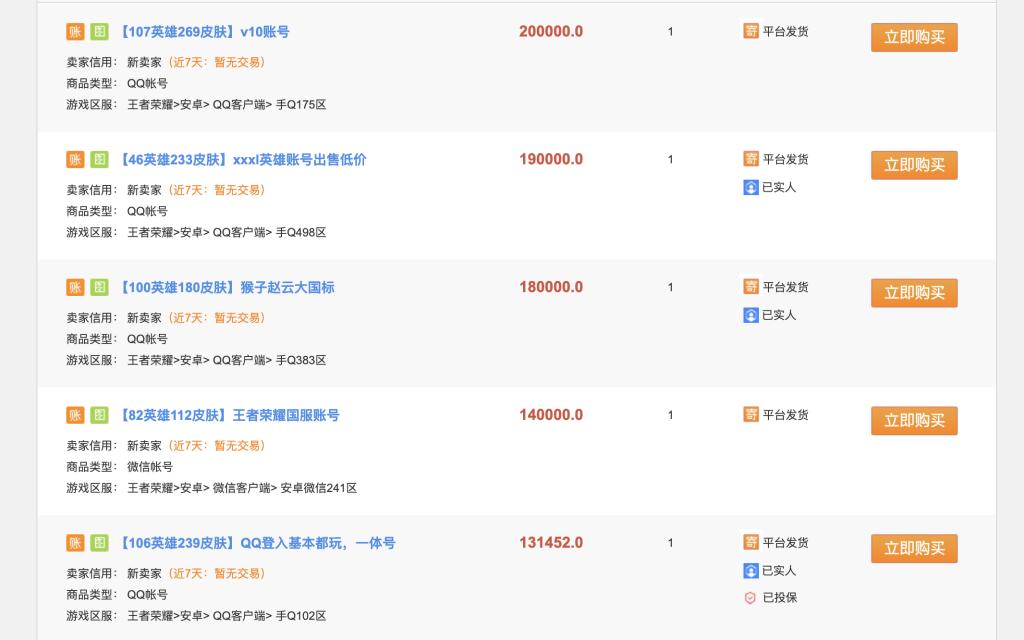Screen dimensions: 1024x640
Task: Click the 寄 平台发货 icon on the 200000.0 listing
Action: [750, 31]
